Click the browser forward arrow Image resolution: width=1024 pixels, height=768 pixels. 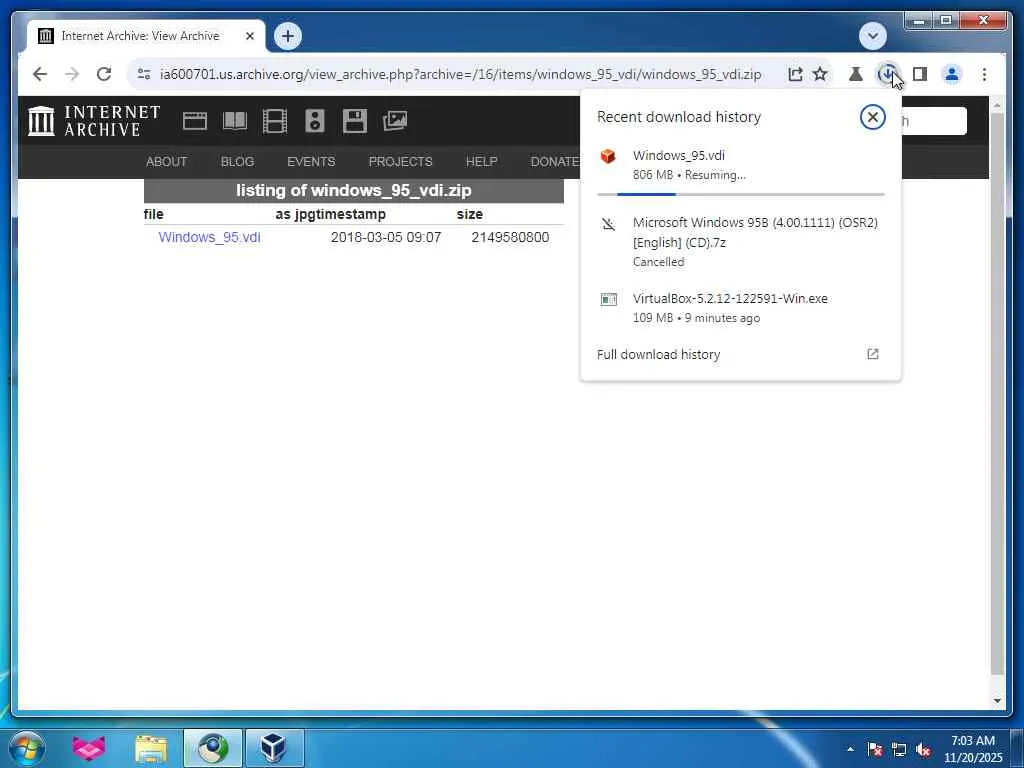coord(72,74)
